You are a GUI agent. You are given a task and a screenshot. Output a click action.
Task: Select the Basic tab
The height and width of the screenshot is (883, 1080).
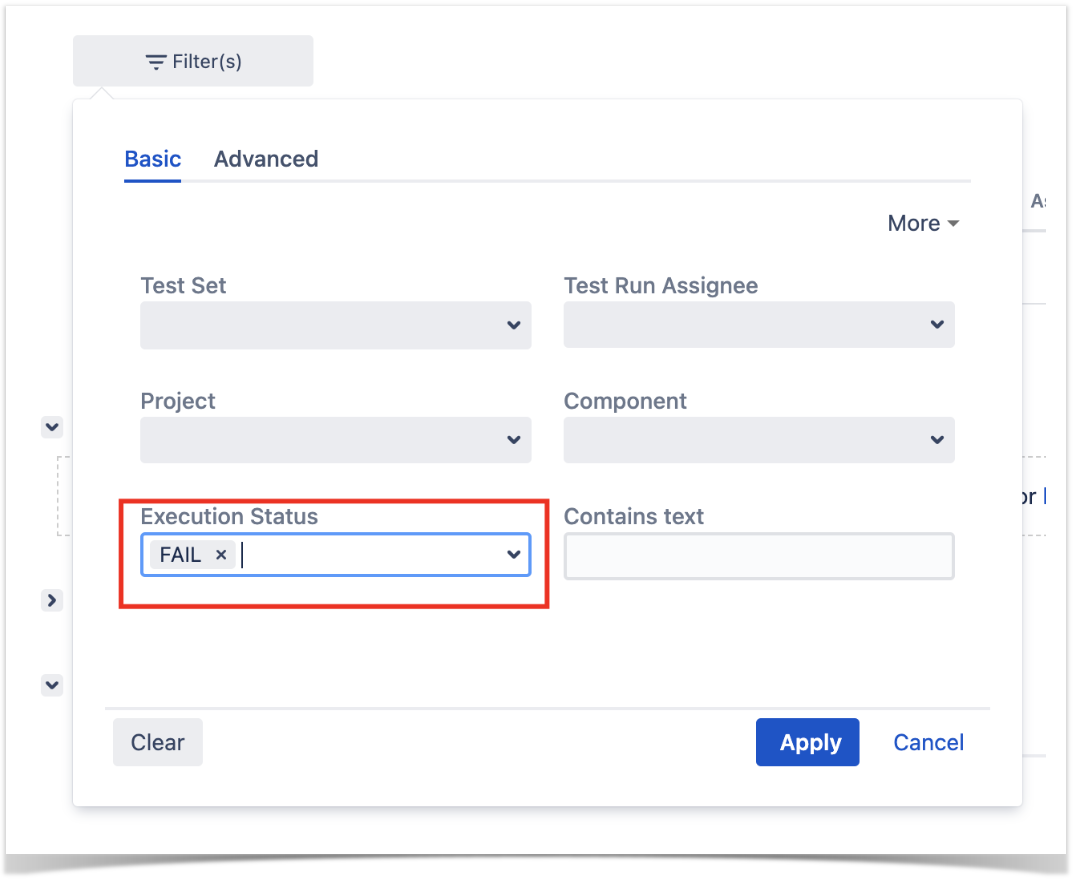pos(153,159)
